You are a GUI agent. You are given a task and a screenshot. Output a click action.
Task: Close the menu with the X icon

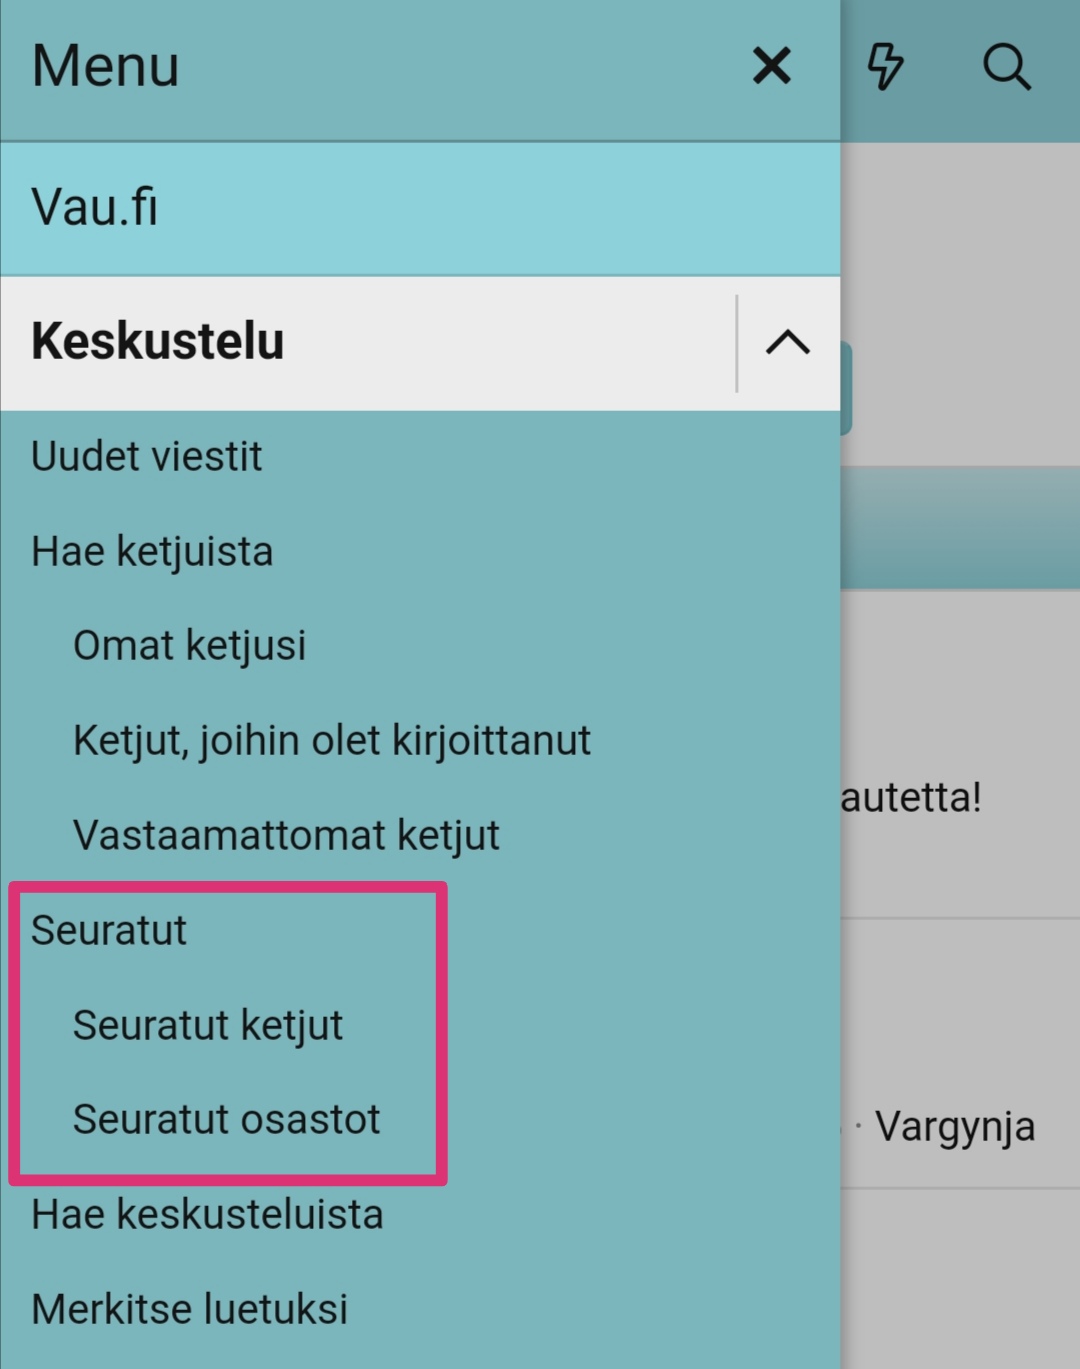pos(771,66)
